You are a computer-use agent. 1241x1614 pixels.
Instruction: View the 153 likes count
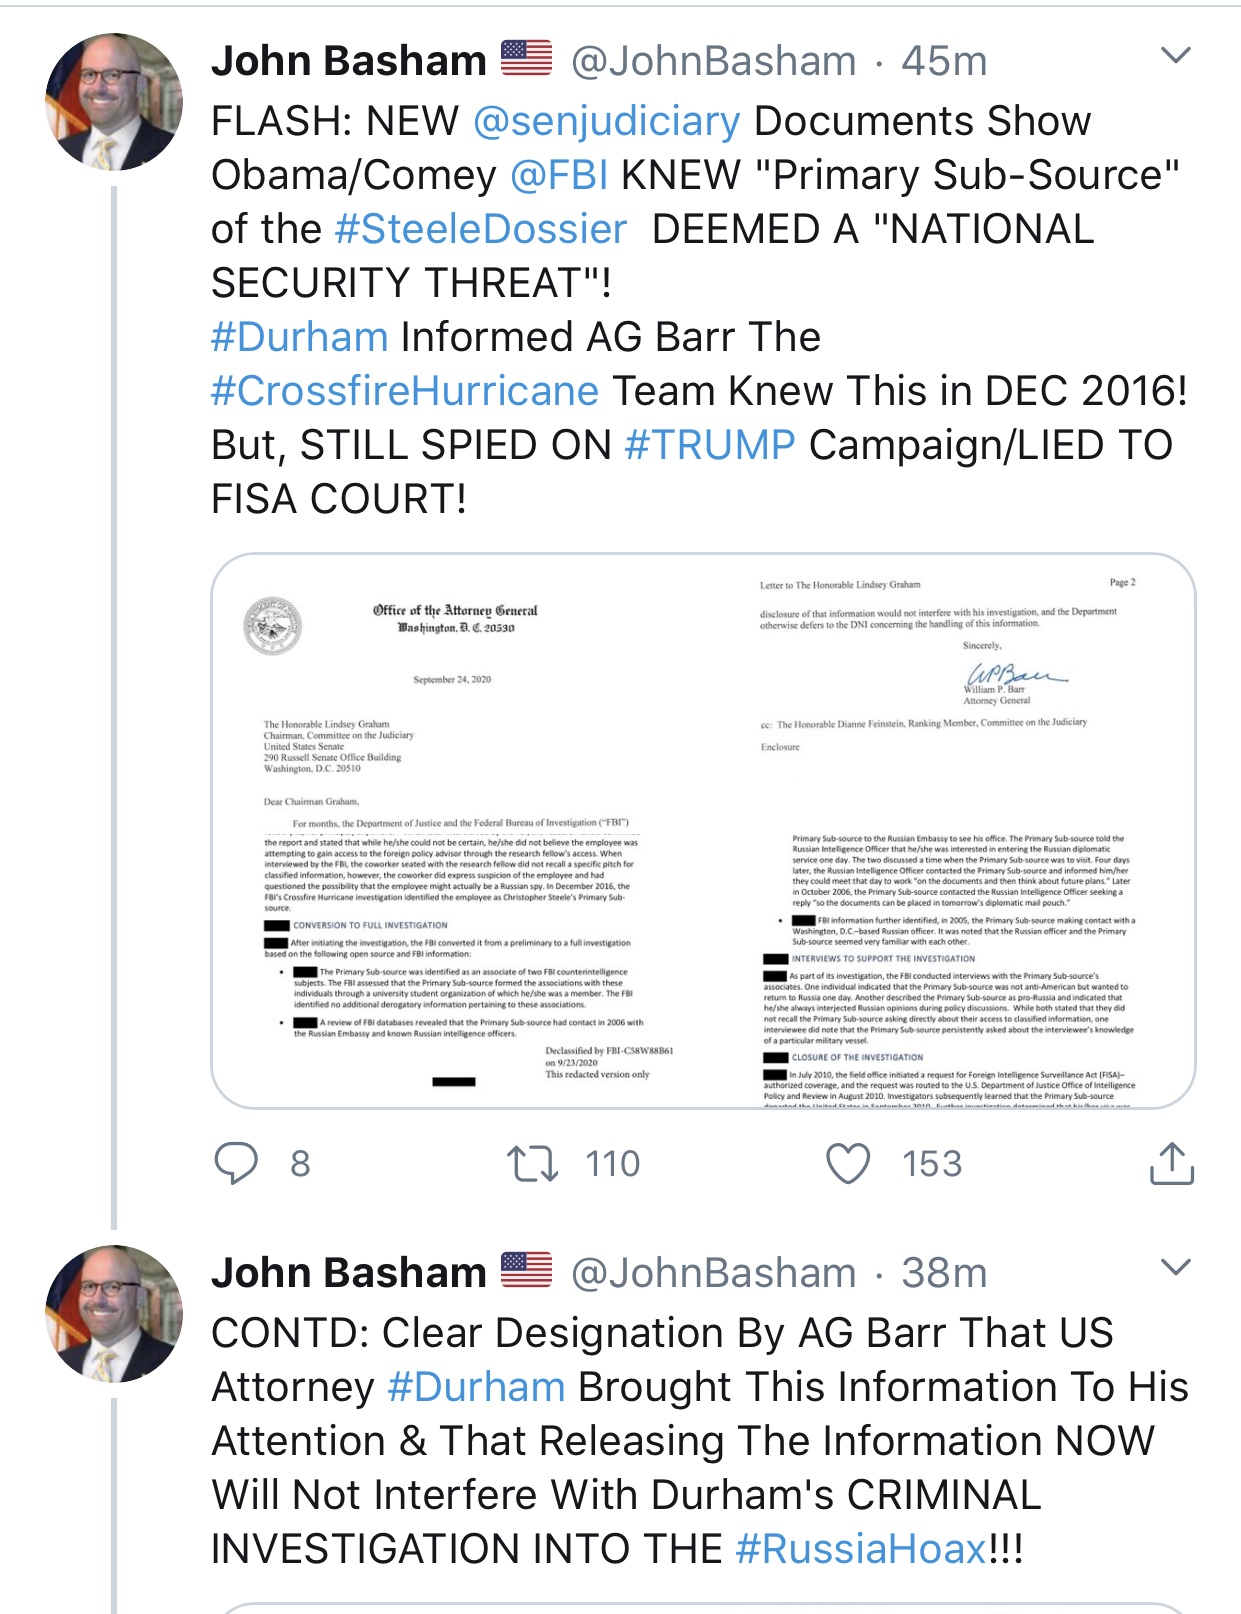click(932, 1163)
